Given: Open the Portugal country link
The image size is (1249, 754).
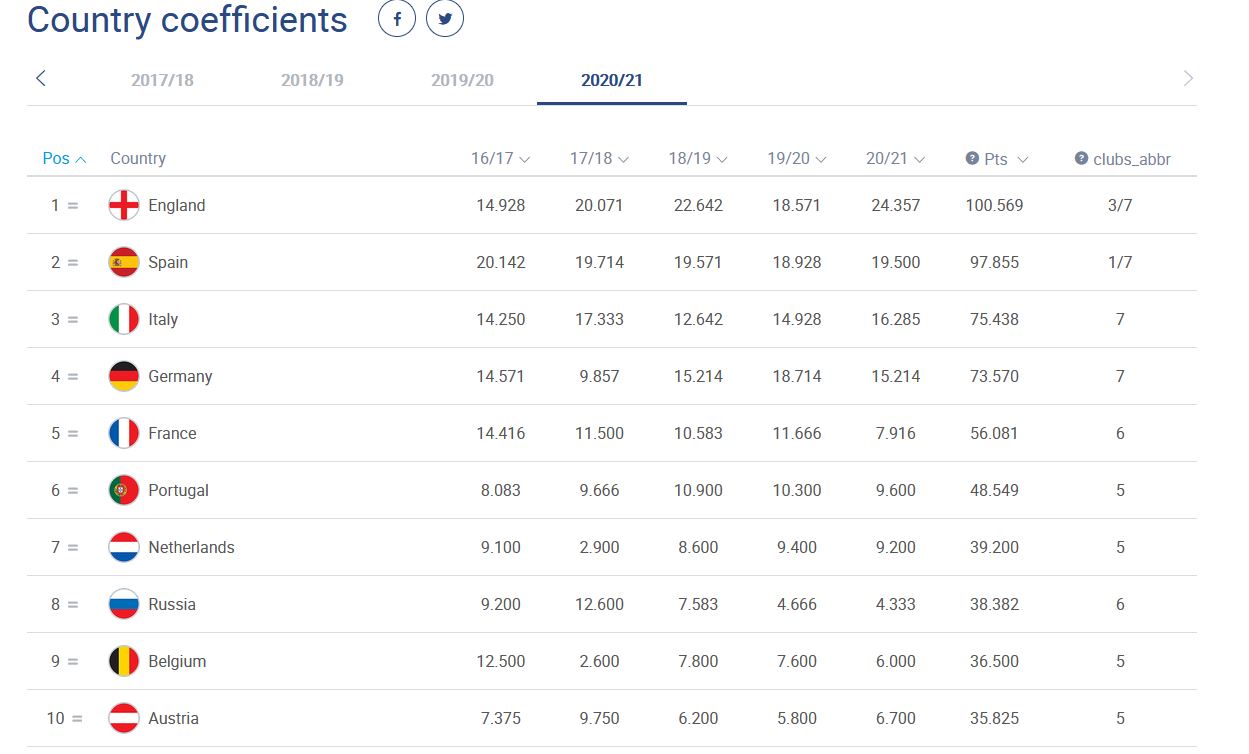Looking at the screenshot, I should tap(179, 490).
